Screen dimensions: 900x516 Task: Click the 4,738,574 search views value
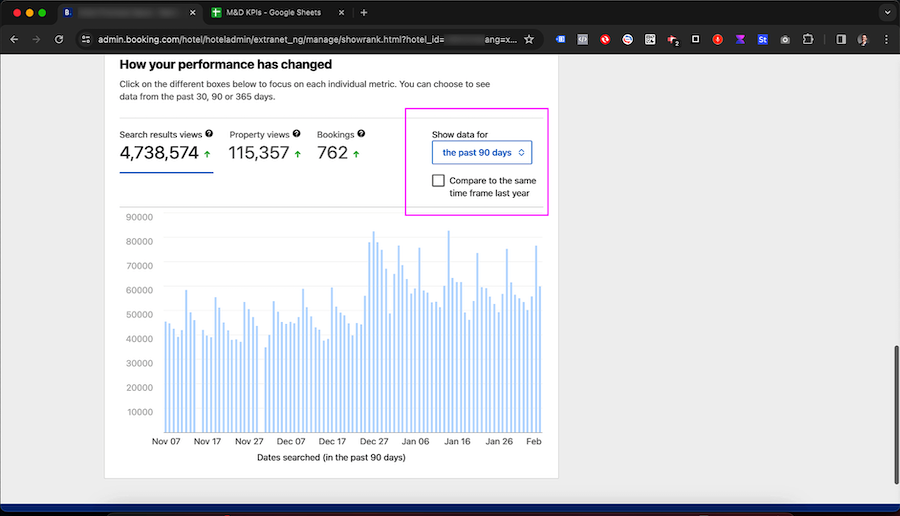coord(159,153)
